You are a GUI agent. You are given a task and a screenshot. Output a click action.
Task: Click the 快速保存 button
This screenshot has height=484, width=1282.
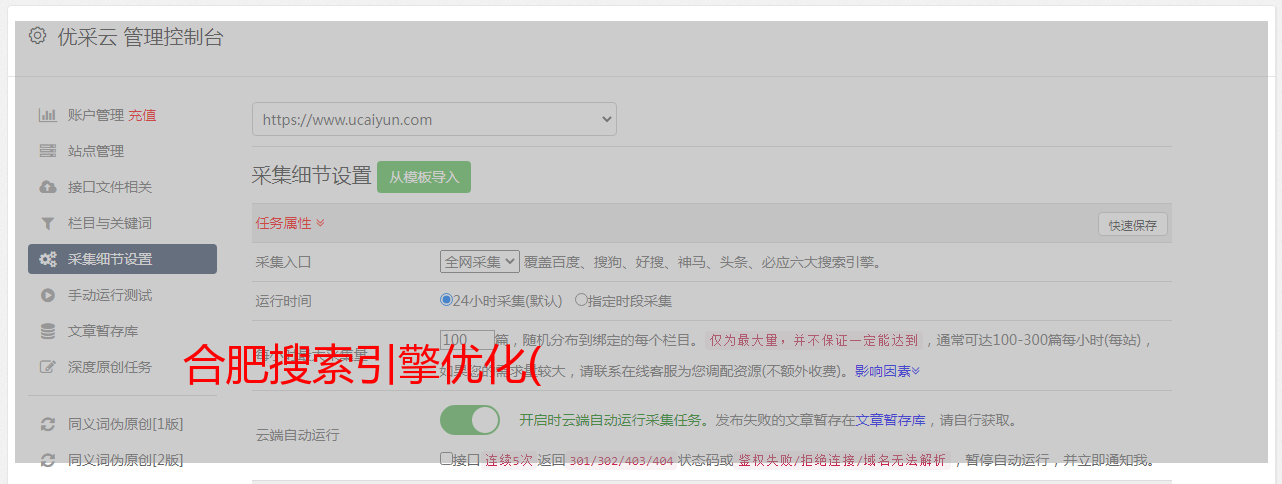(1132, 225)
